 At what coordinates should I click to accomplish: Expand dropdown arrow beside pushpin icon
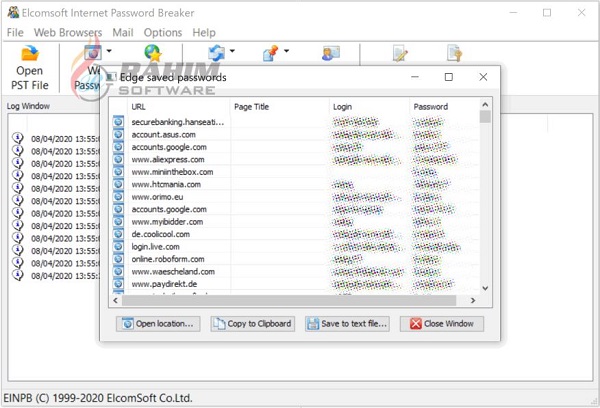287,51
